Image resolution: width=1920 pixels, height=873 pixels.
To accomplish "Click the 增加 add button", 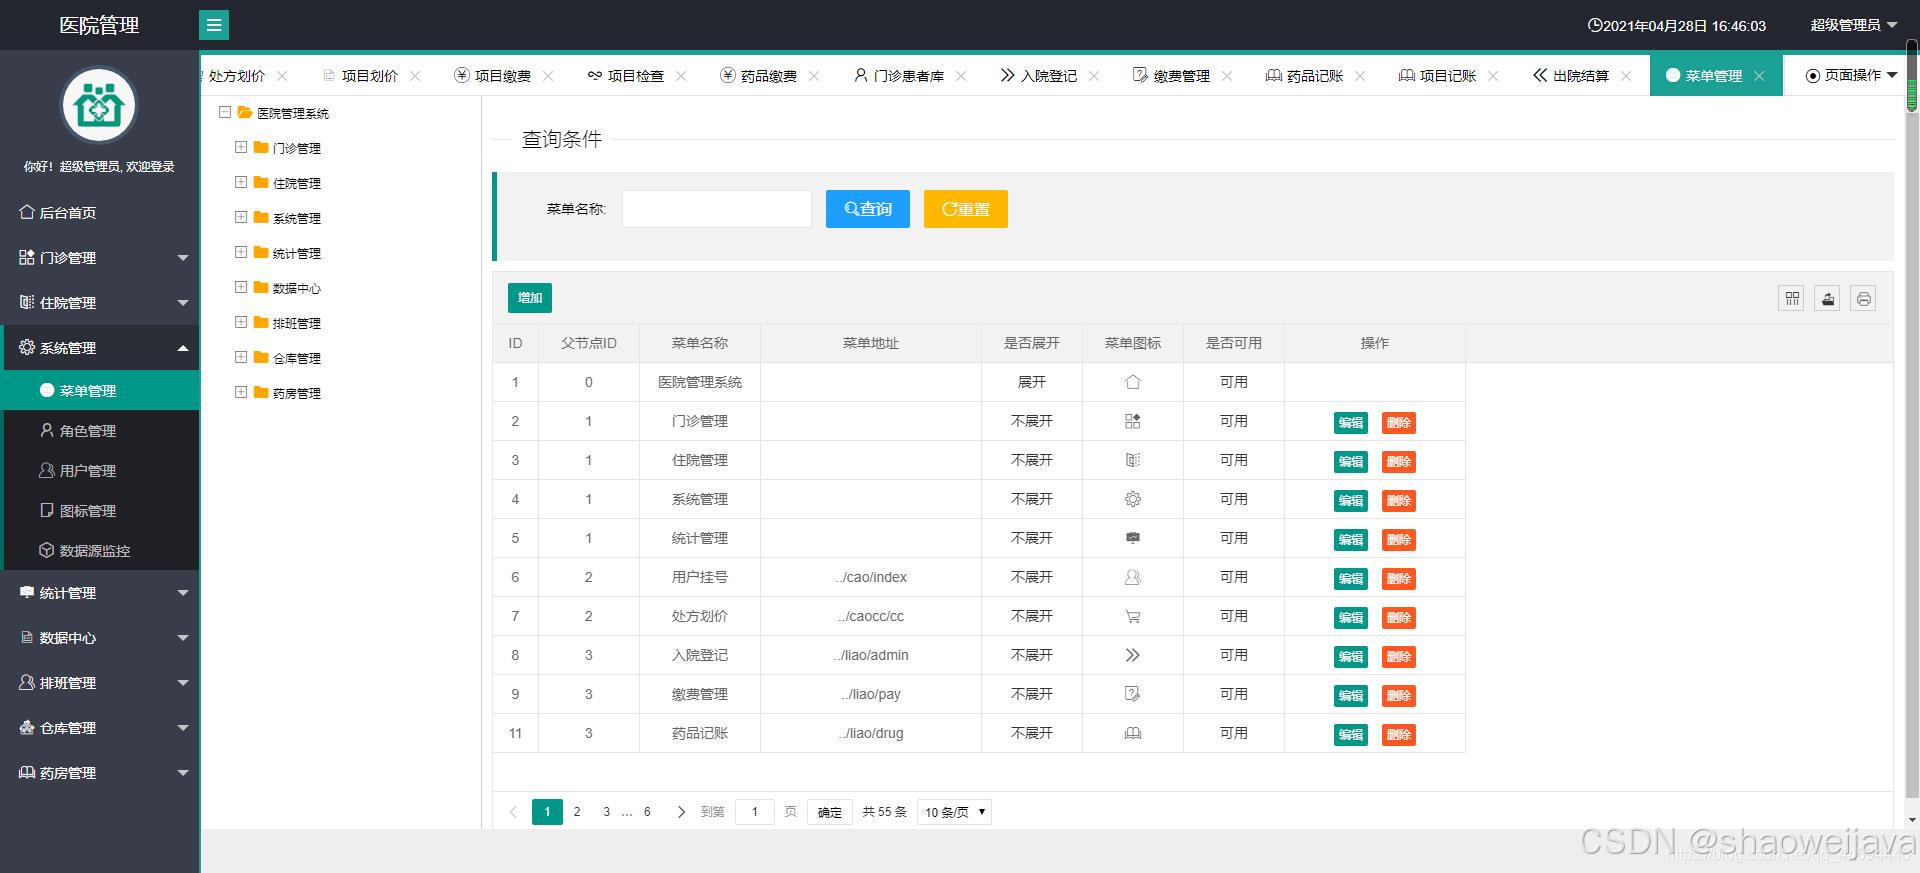I will [529, 298].
